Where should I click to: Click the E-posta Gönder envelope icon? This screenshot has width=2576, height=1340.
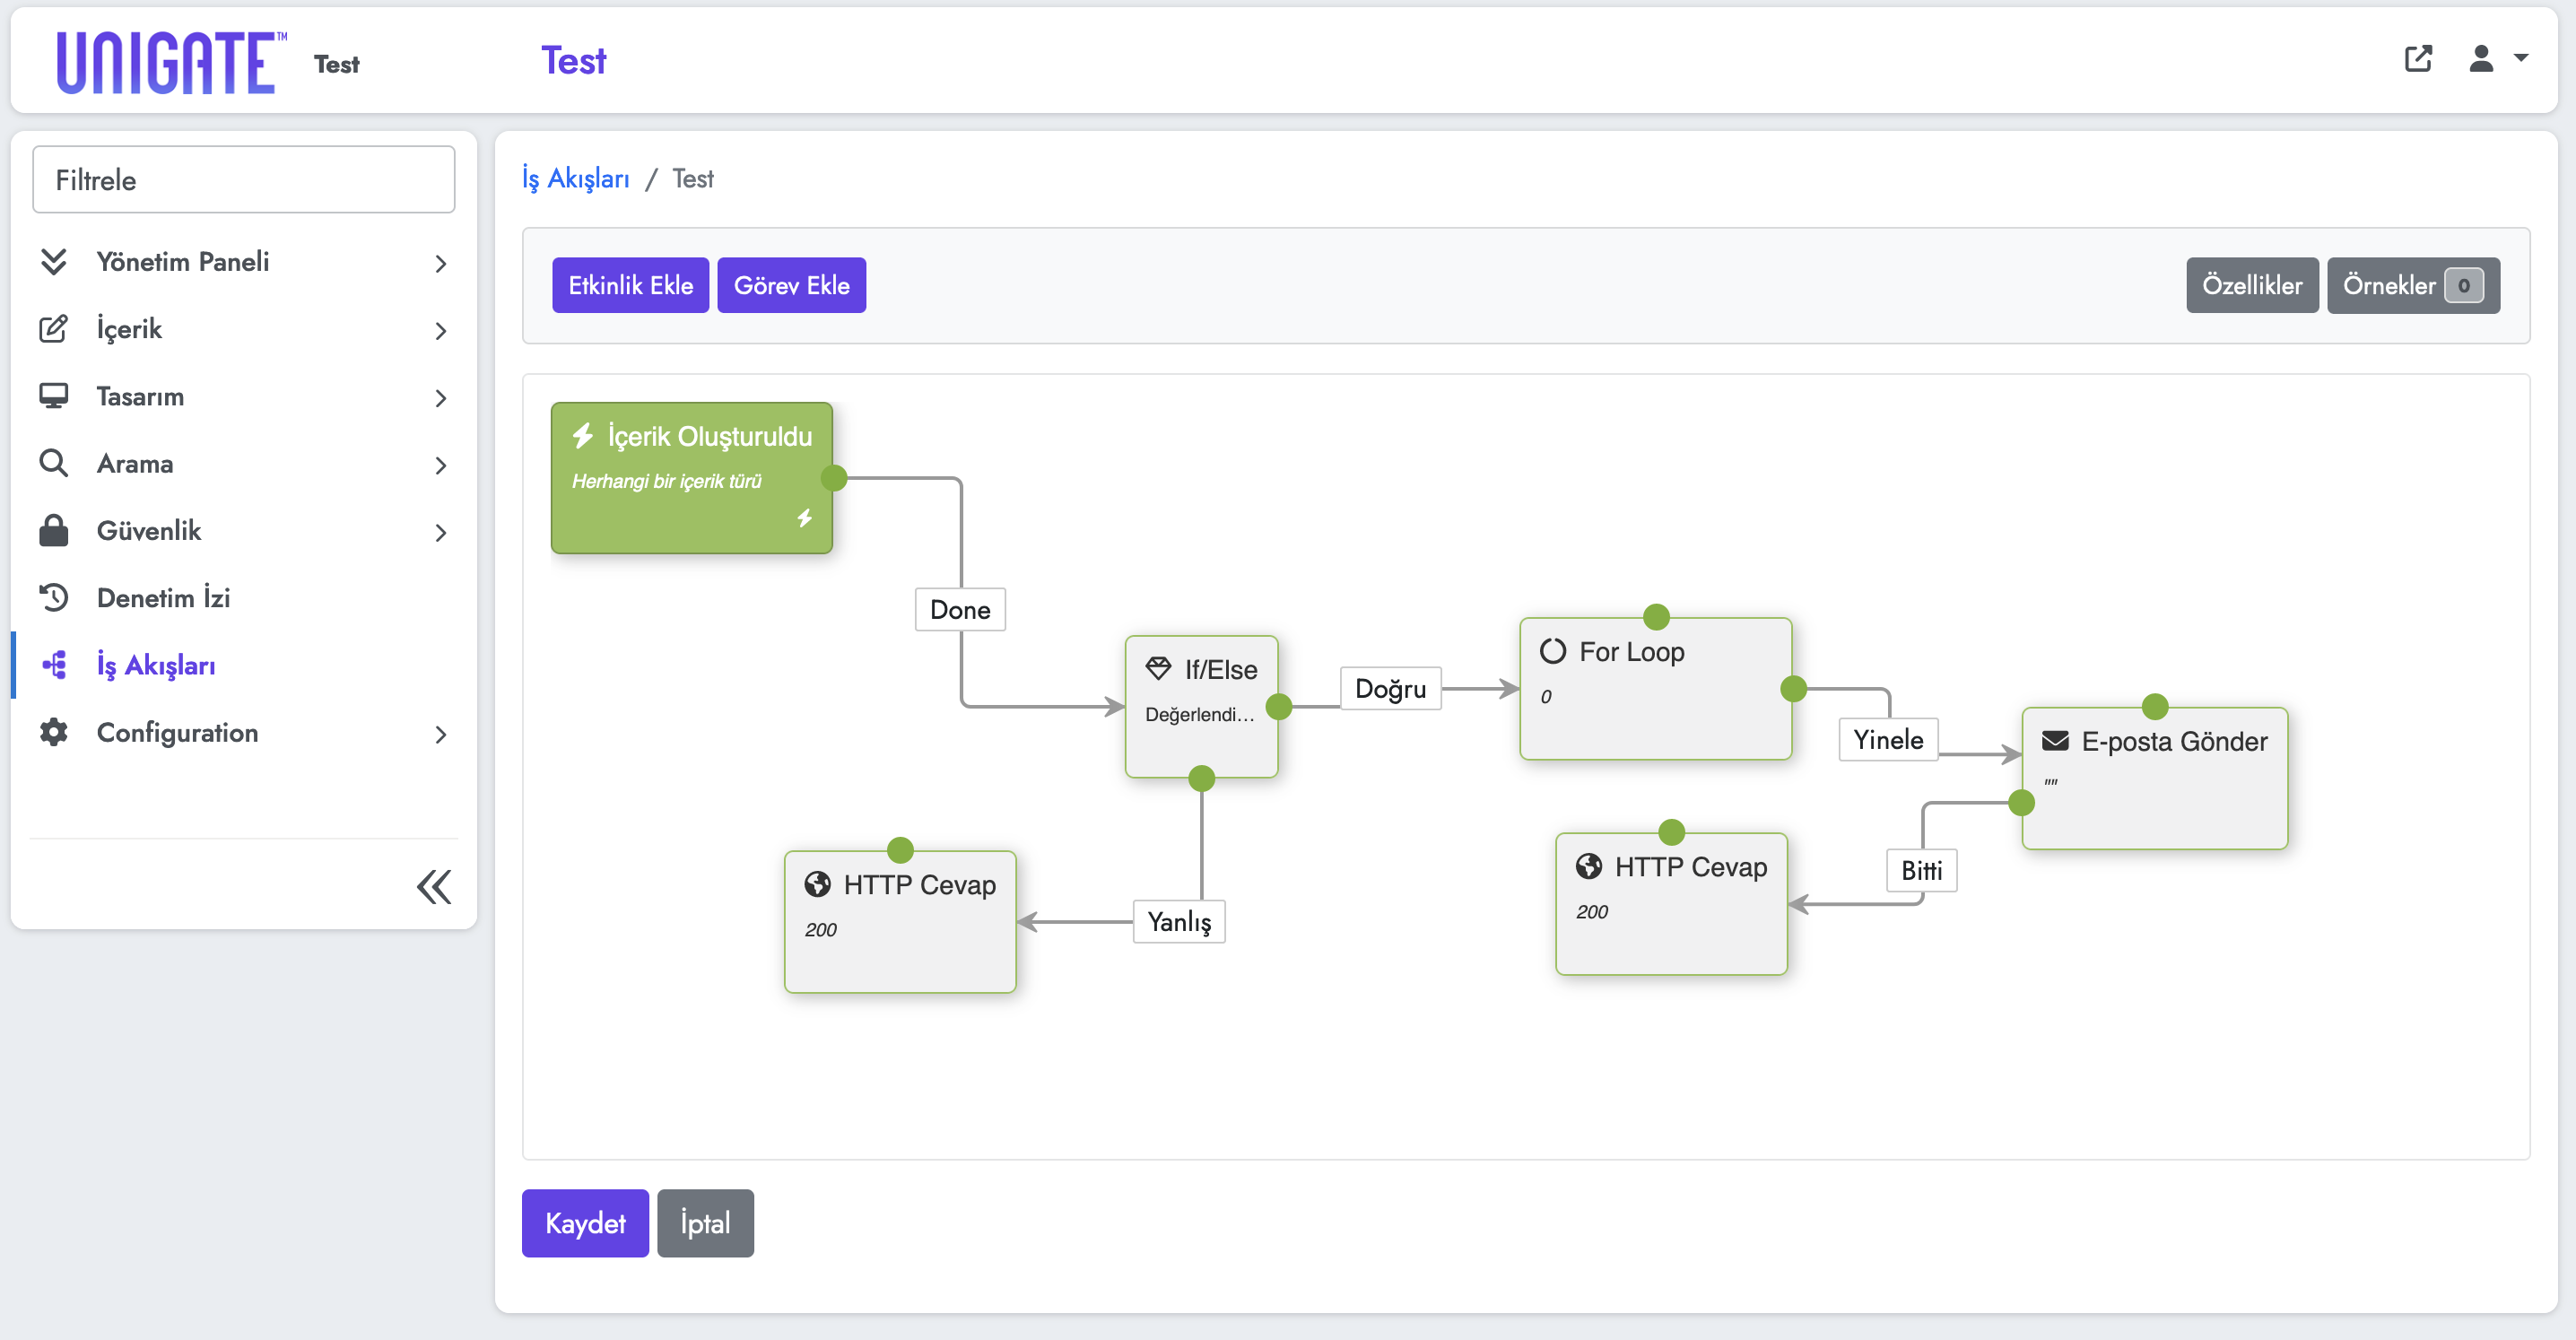tap(2055, 741)
